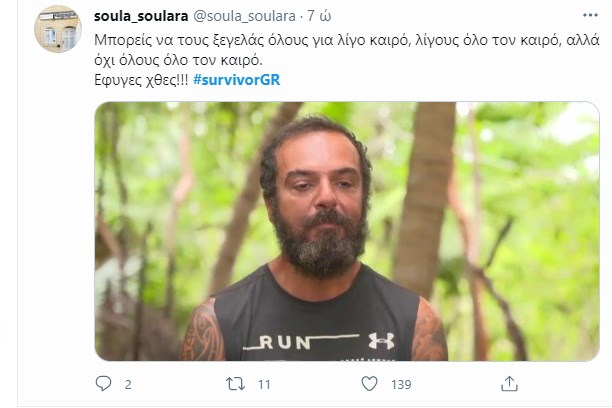The width and height of the screenshot is (612, 408).
Task: Open the attached photo of the bearded man
Action: (x=347, y=231)
